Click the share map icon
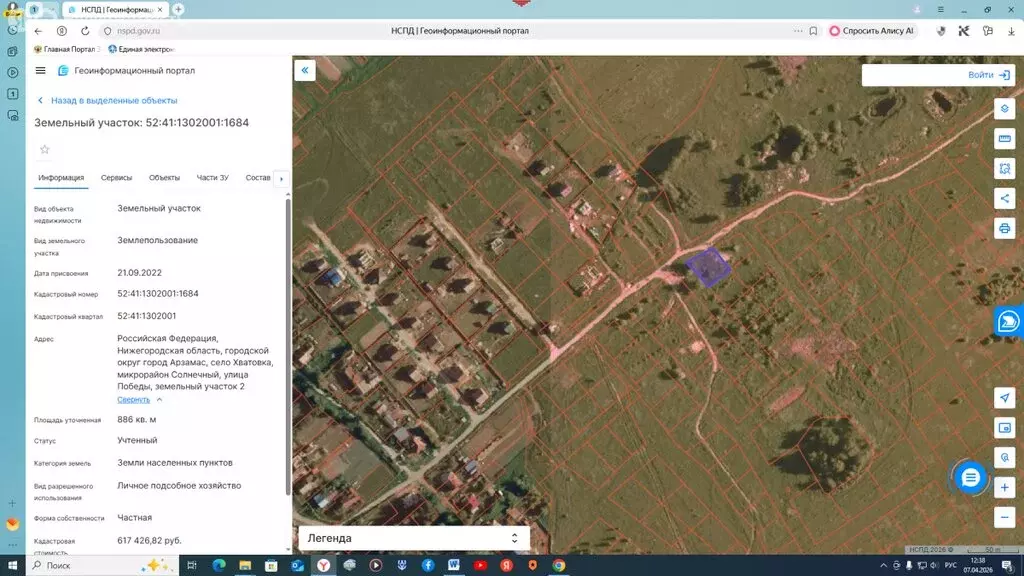The width and height of the screenshot is (1024, 576). pyautogui.click(x=1005, y=198)
